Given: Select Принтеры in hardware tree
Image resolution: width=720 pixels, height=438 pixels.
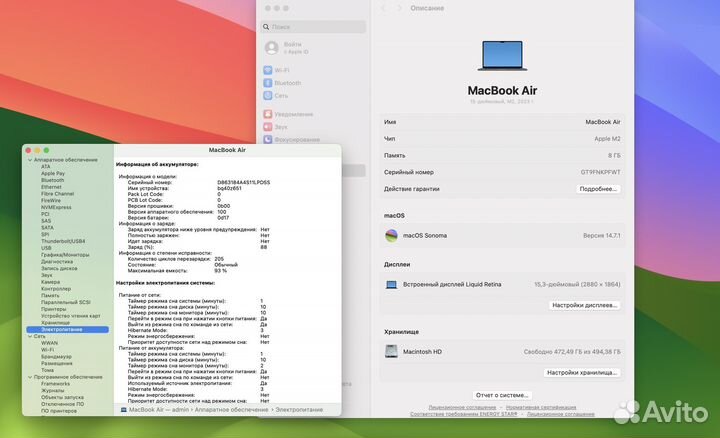Looking at the screenshot, I should (x=54, y=309).
